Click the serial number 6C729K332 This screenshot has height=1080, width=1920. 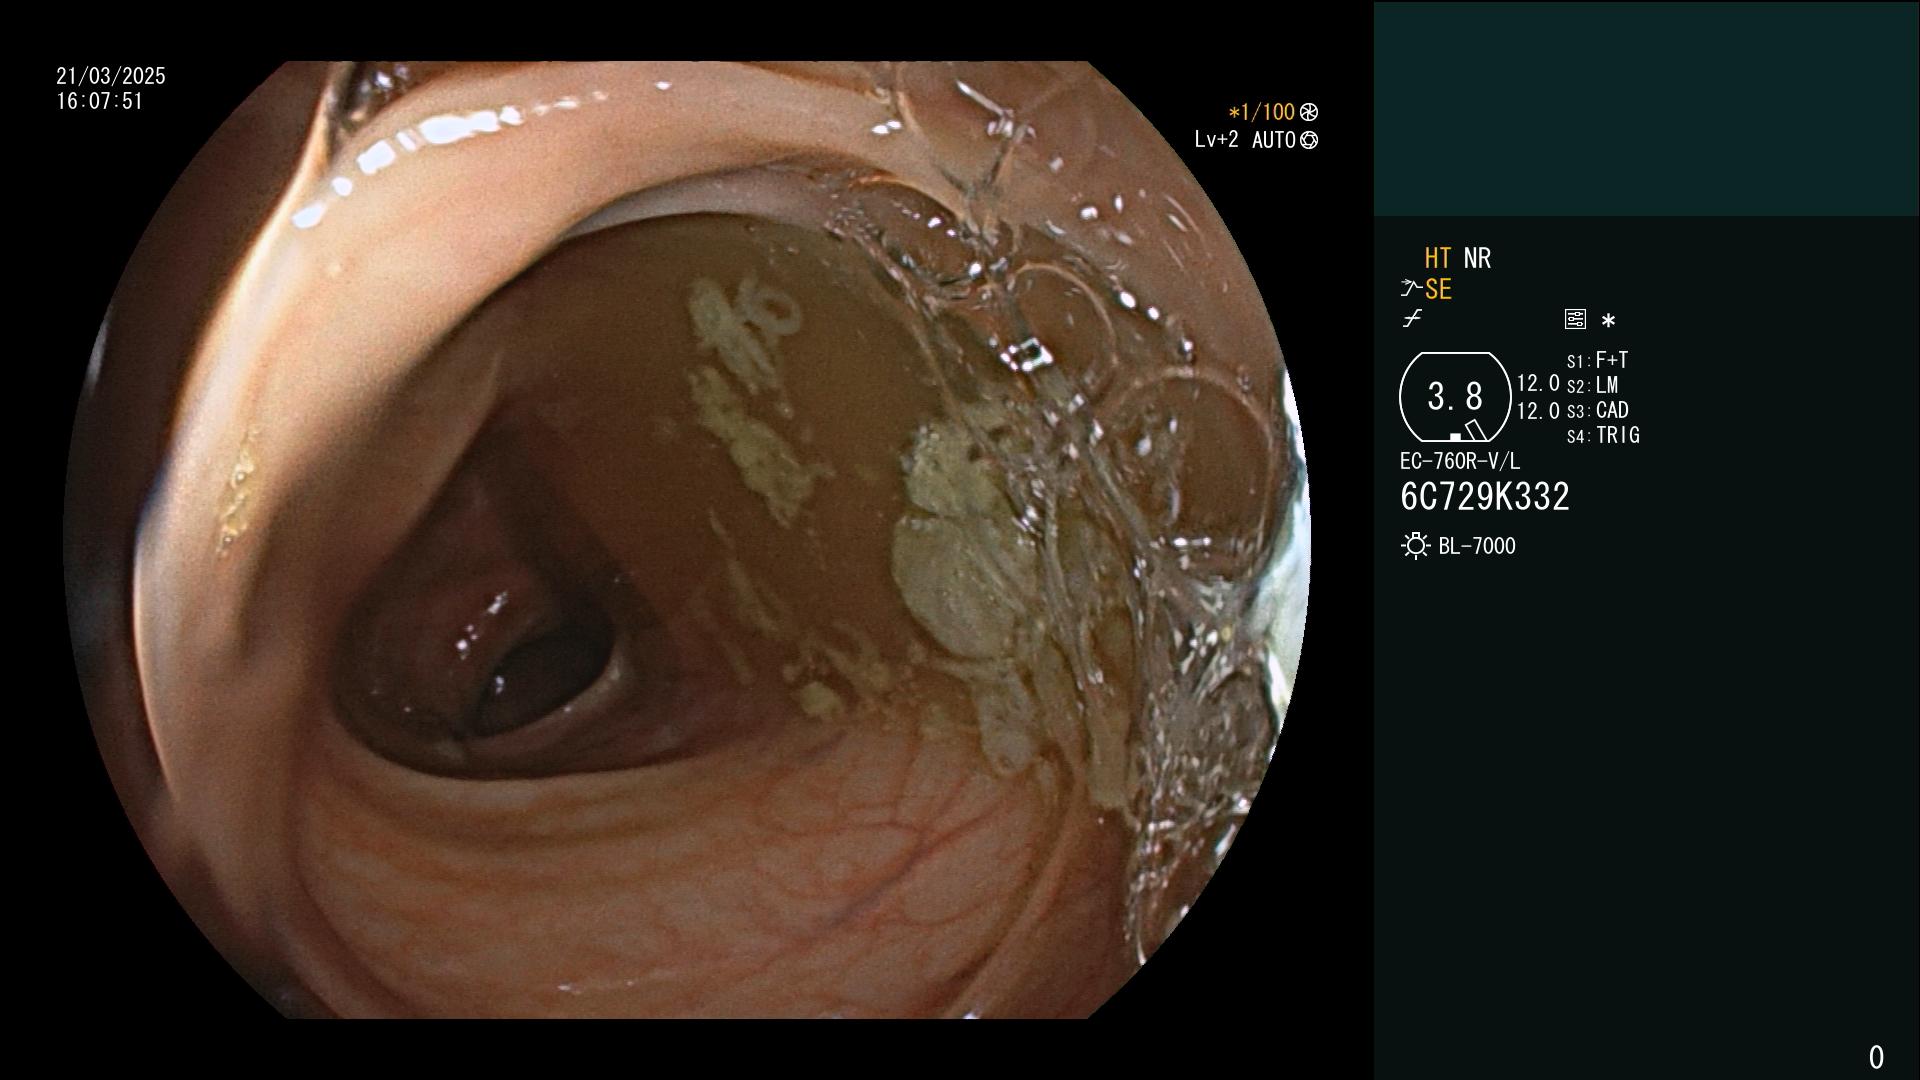(1485, 497)
